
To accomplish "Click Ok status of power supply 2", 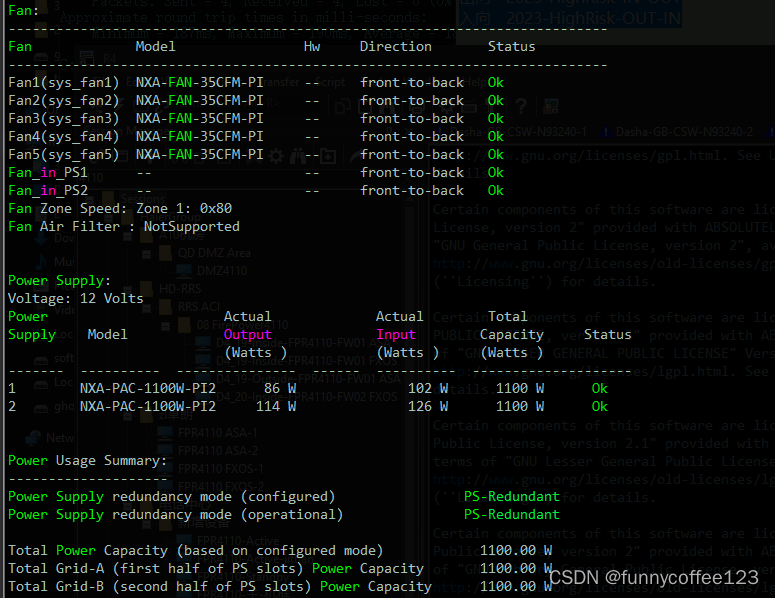I will click(600, 406).
